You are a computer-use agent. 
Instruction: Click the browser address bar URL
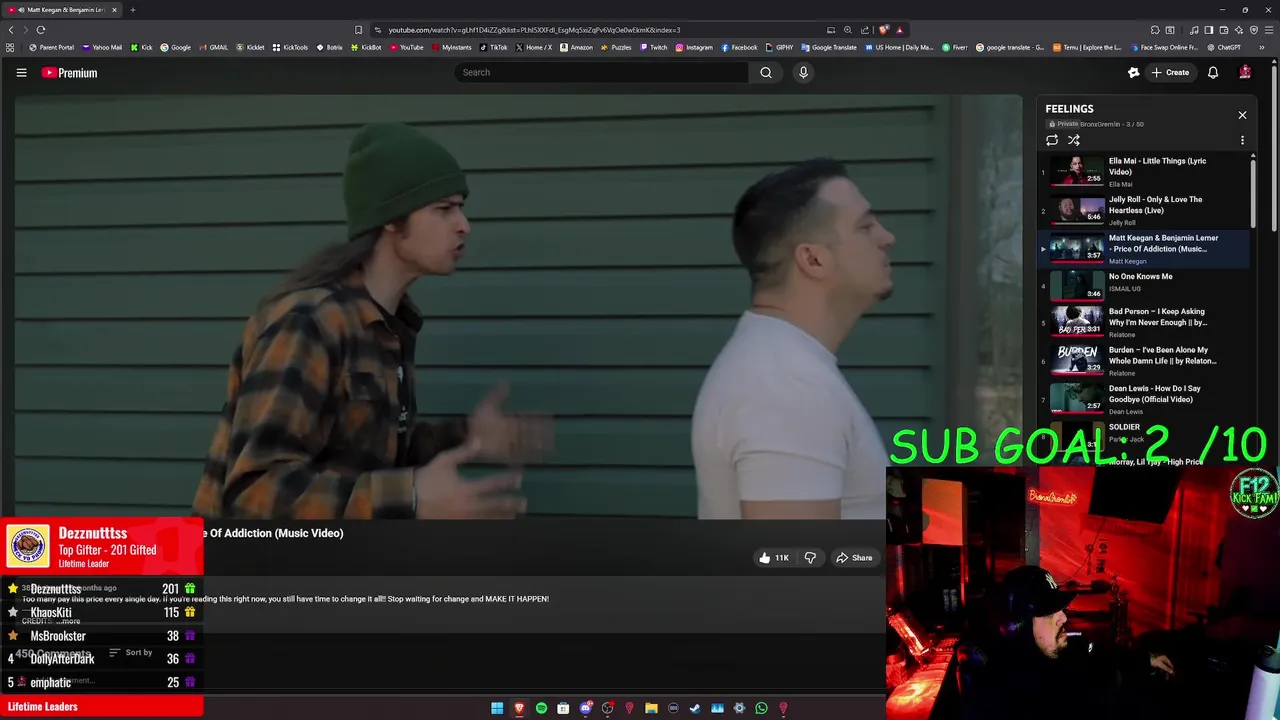click(534, 30)
